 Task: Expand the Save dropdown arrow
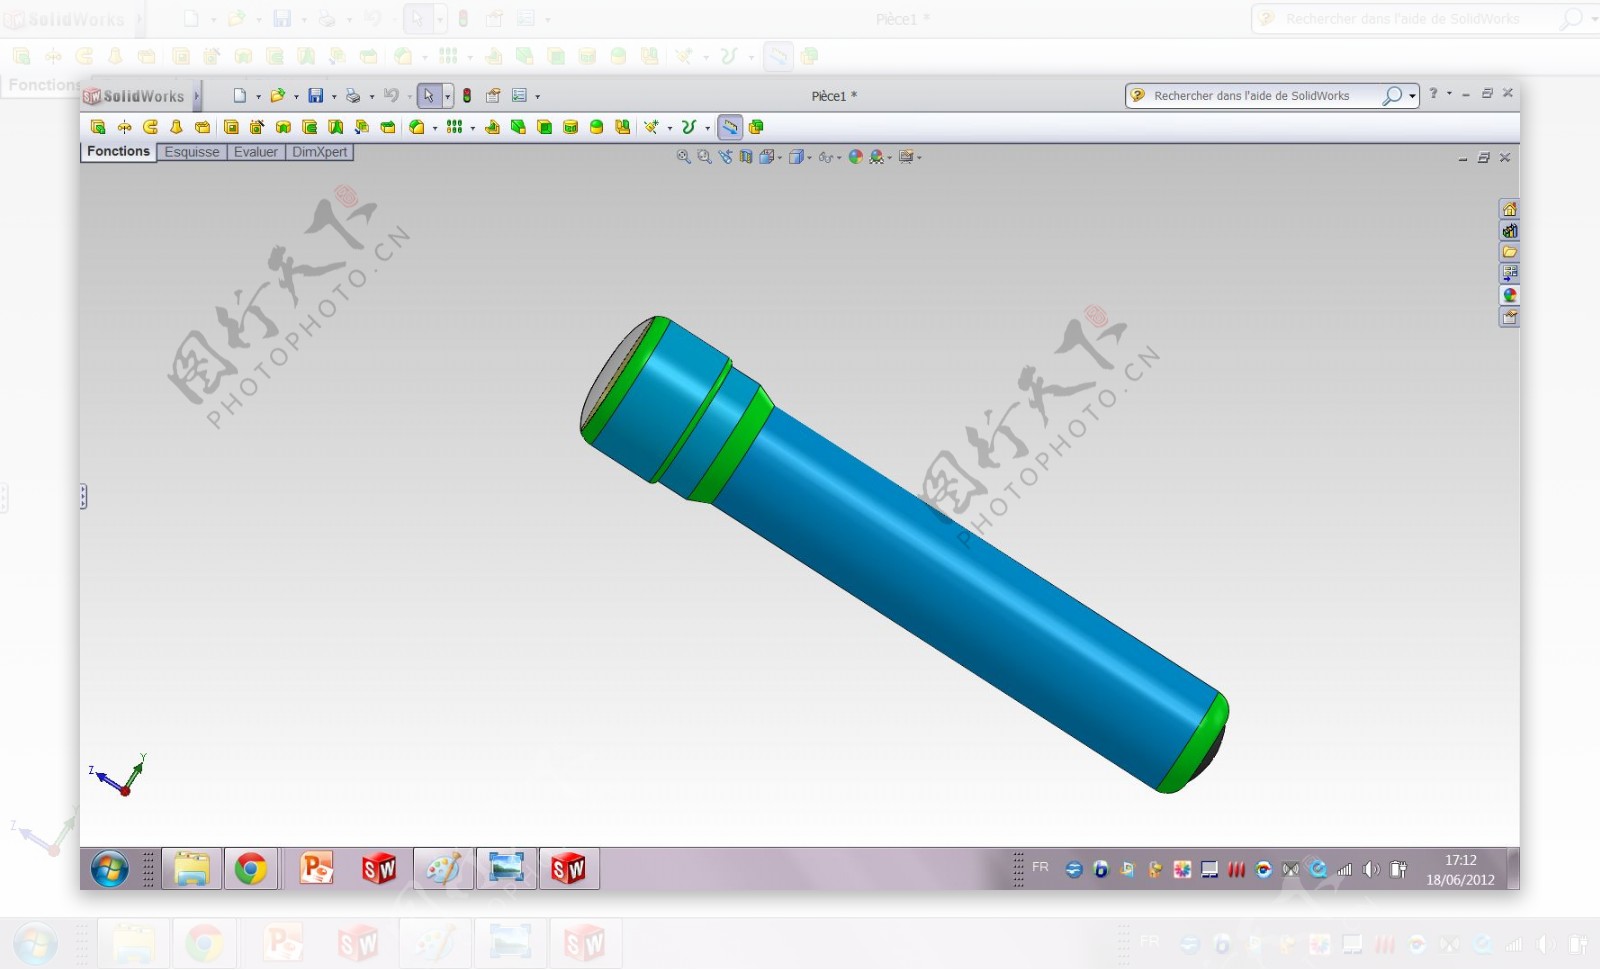click(x=334, y=97)
